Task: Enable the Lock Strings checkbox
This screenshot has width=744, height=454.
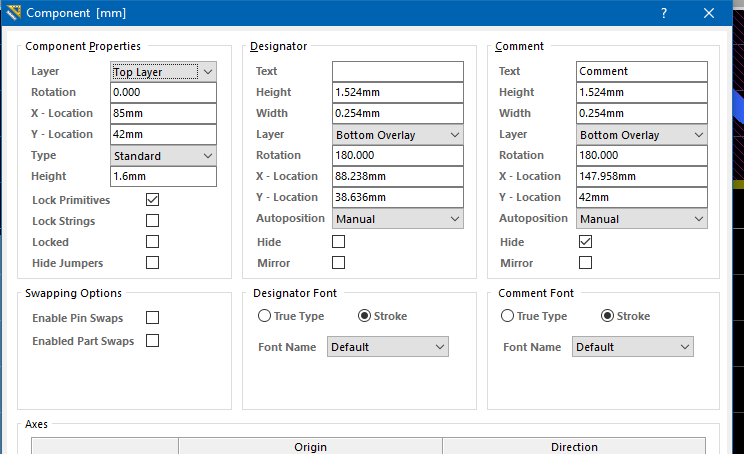Action: tap(153, 221)
